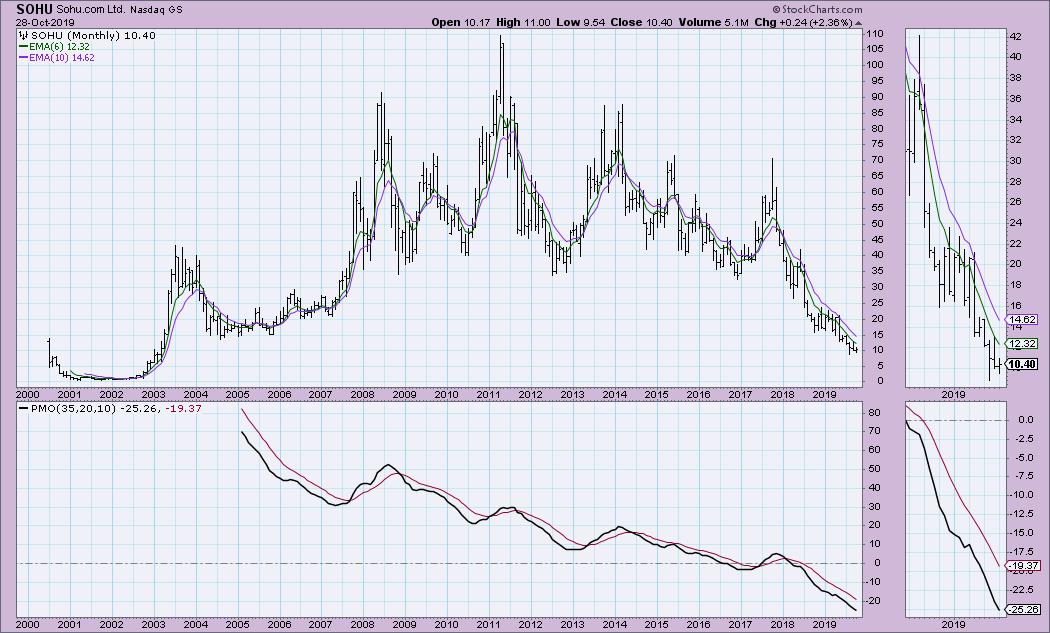1050x633 pixels.
Task: Click the 2008 year label under the price chart
Action: [x=363, y=395]
